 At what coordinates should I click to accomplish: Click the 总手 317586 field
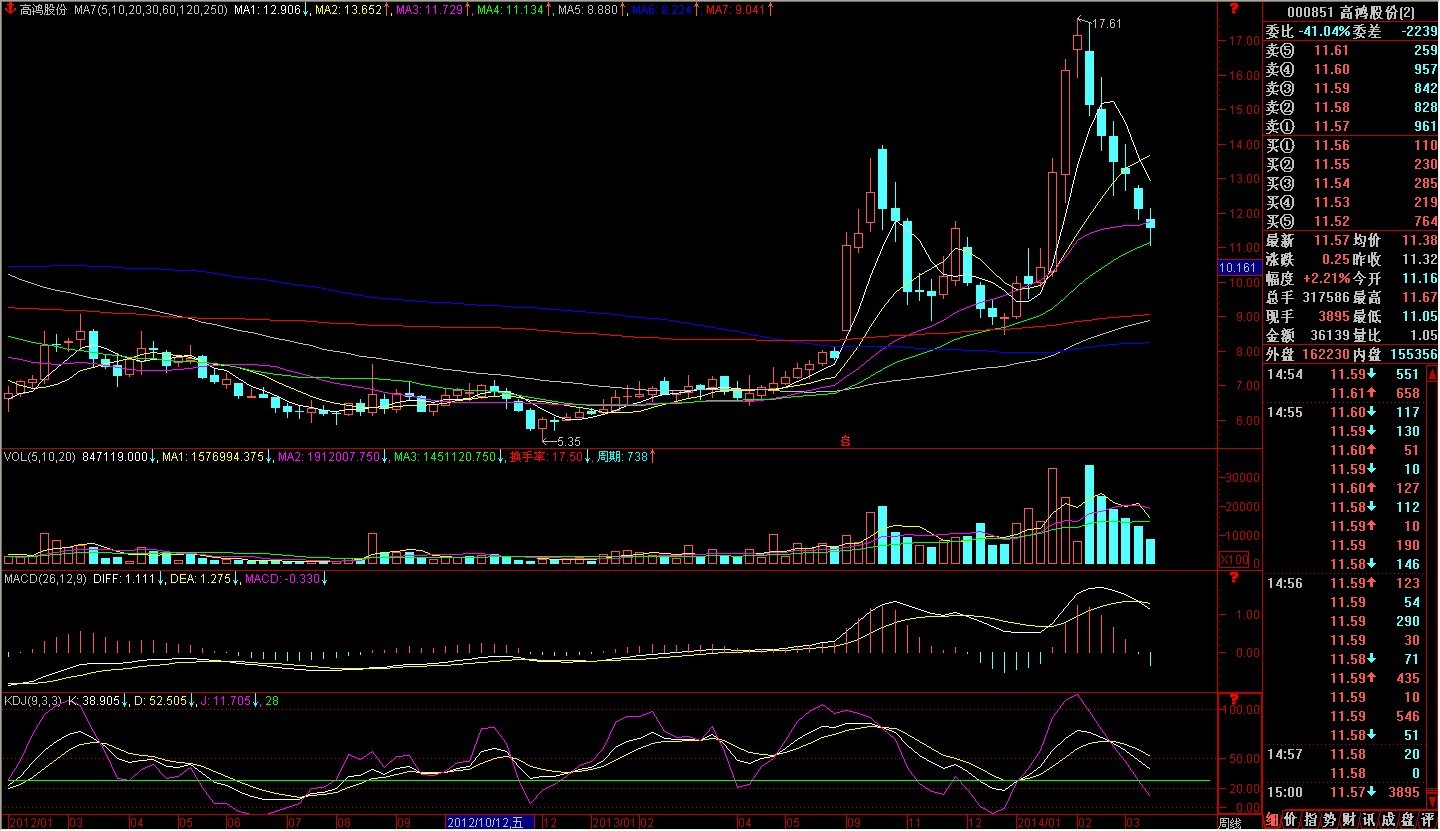pos(1308,298)
